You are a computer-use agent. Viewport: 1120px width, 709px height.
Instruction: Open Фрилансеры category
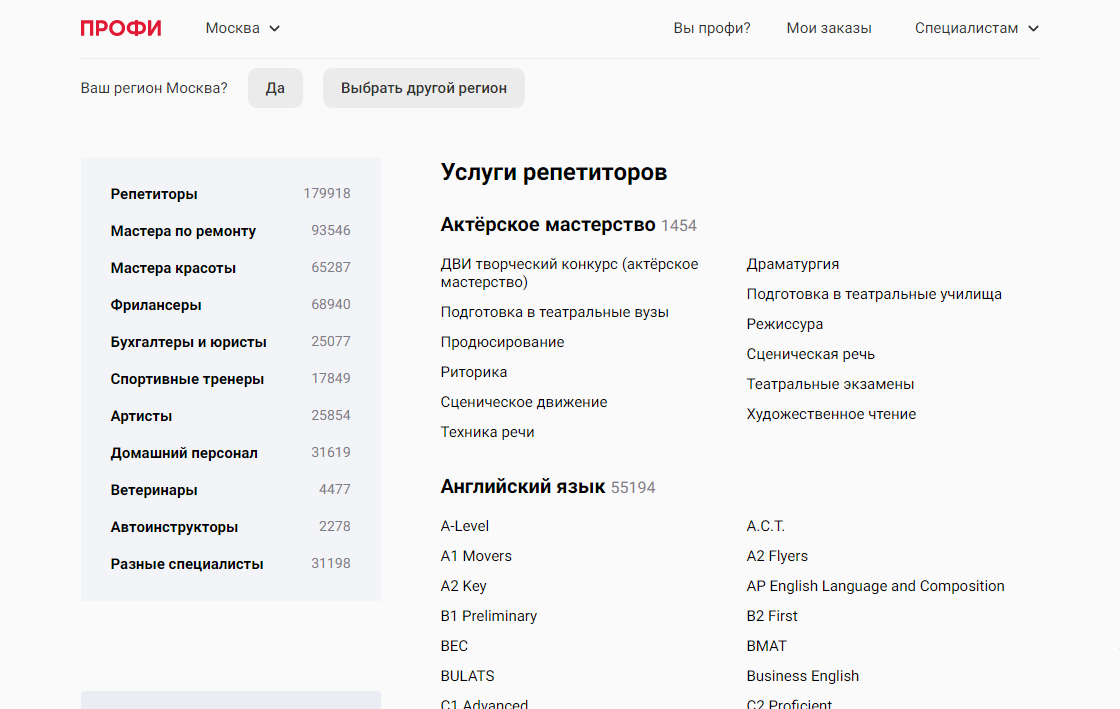pos(156,306)
